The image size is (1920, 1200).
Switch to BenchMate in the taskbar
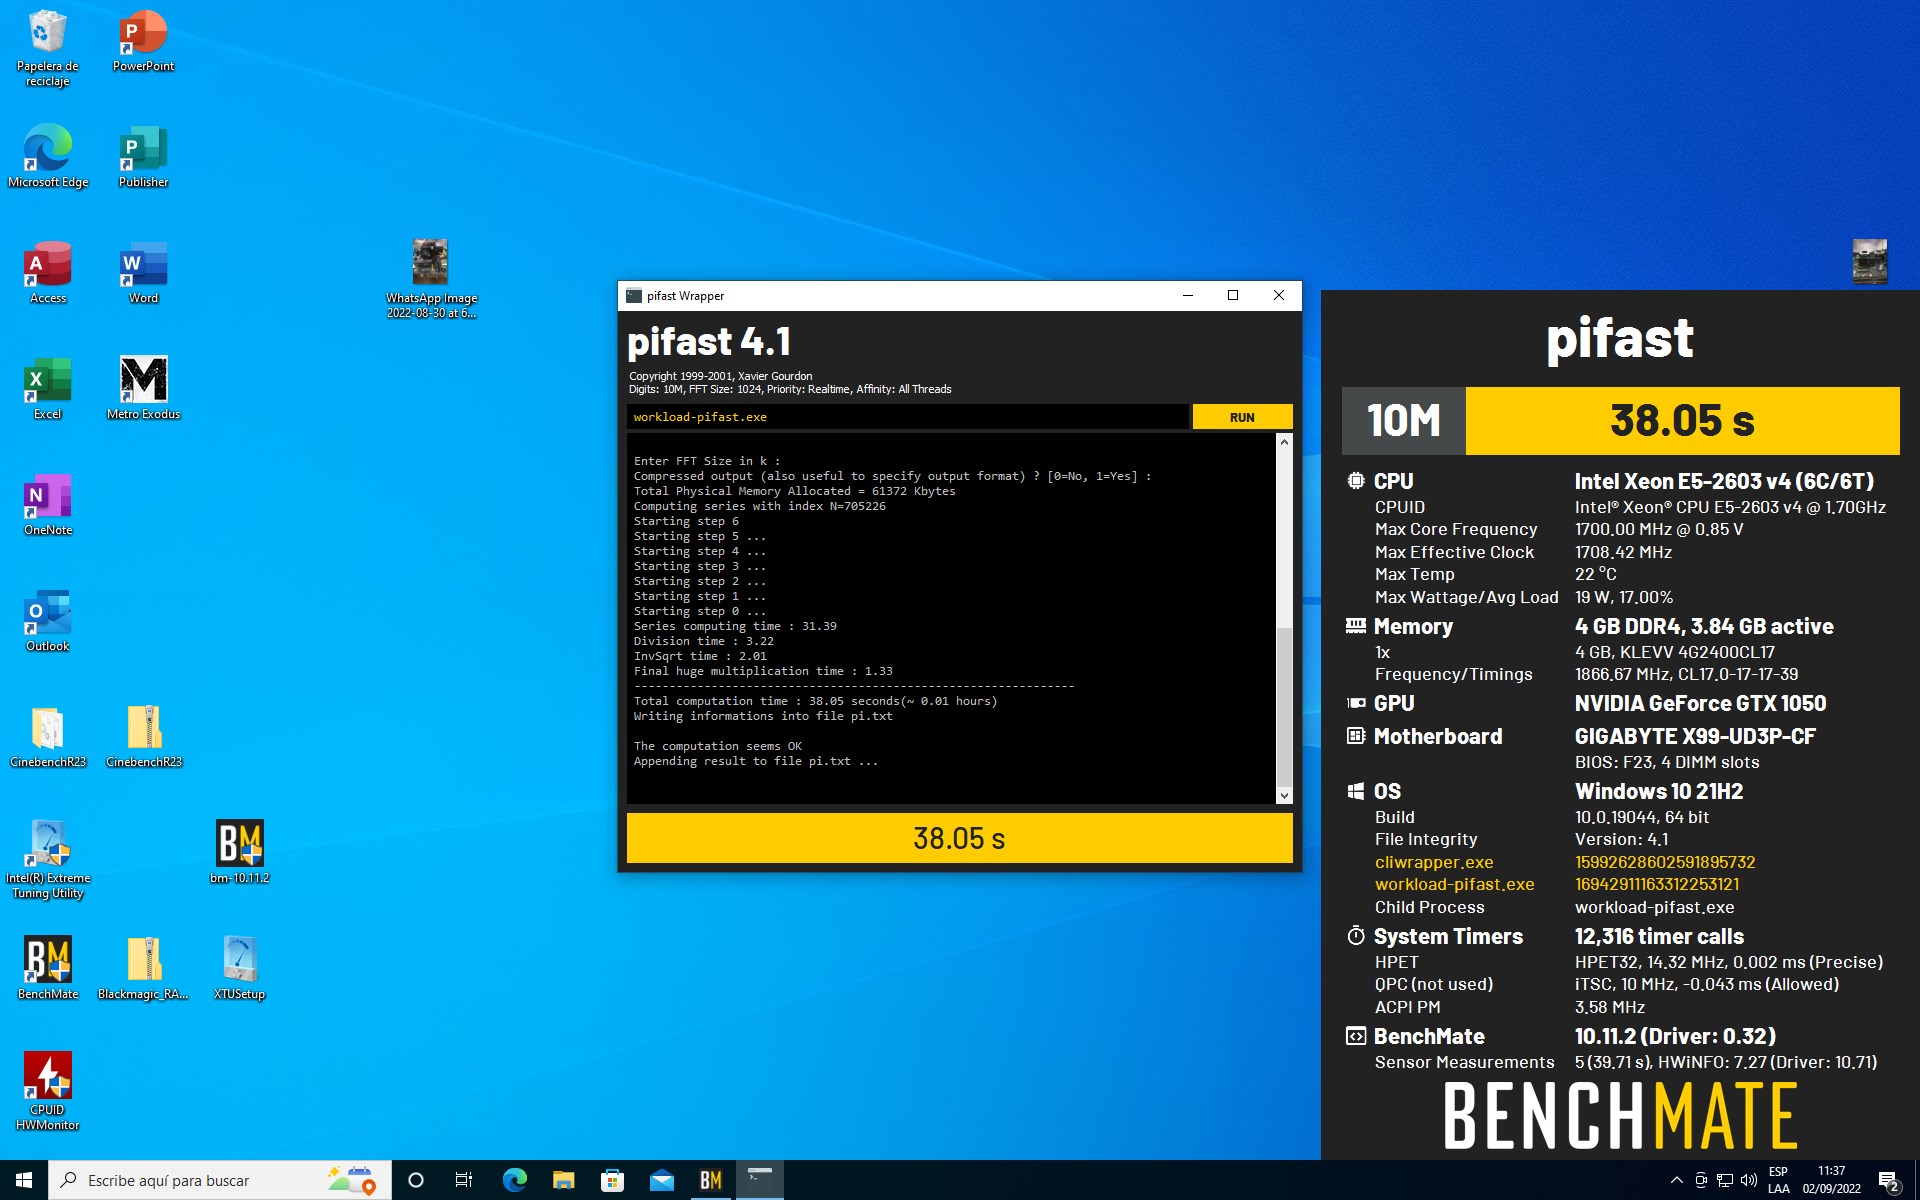pyautogui.click(x=710, y=1180)
